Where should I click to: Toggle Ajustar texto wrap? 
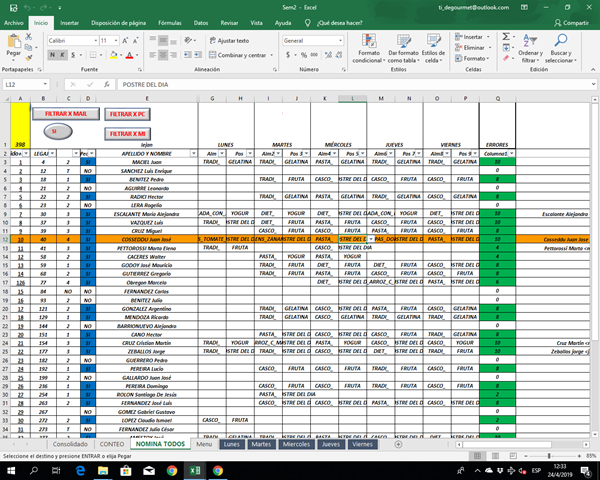pos(229,41)
